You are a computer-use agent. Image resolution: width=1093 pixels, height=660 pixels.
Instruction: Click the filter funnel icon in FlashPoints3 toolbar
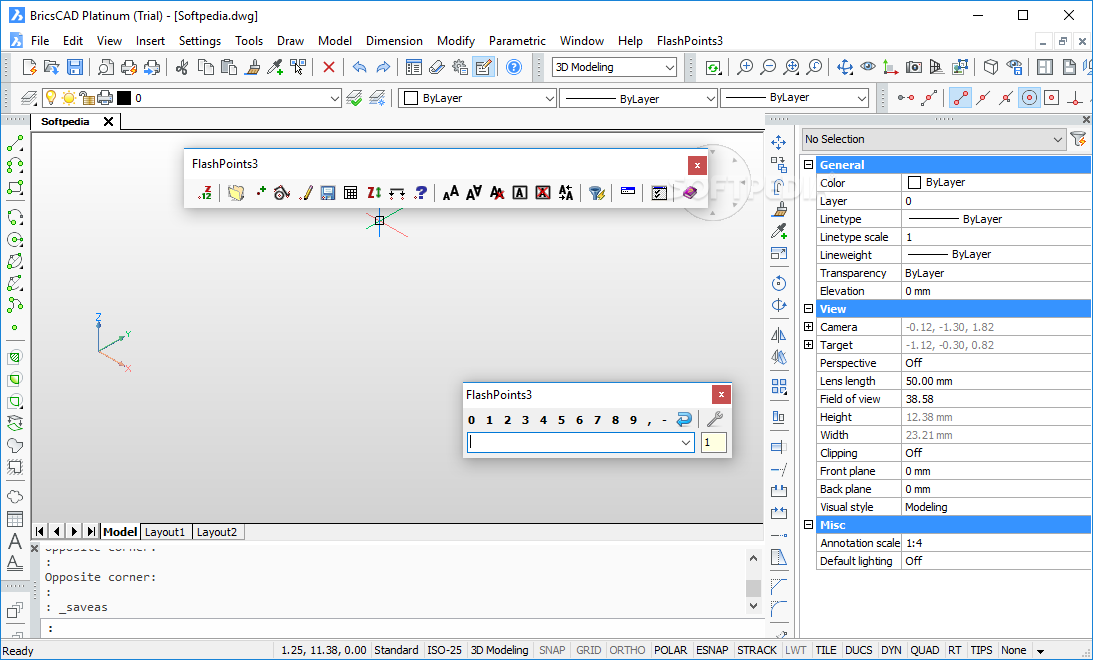[596, 192]
